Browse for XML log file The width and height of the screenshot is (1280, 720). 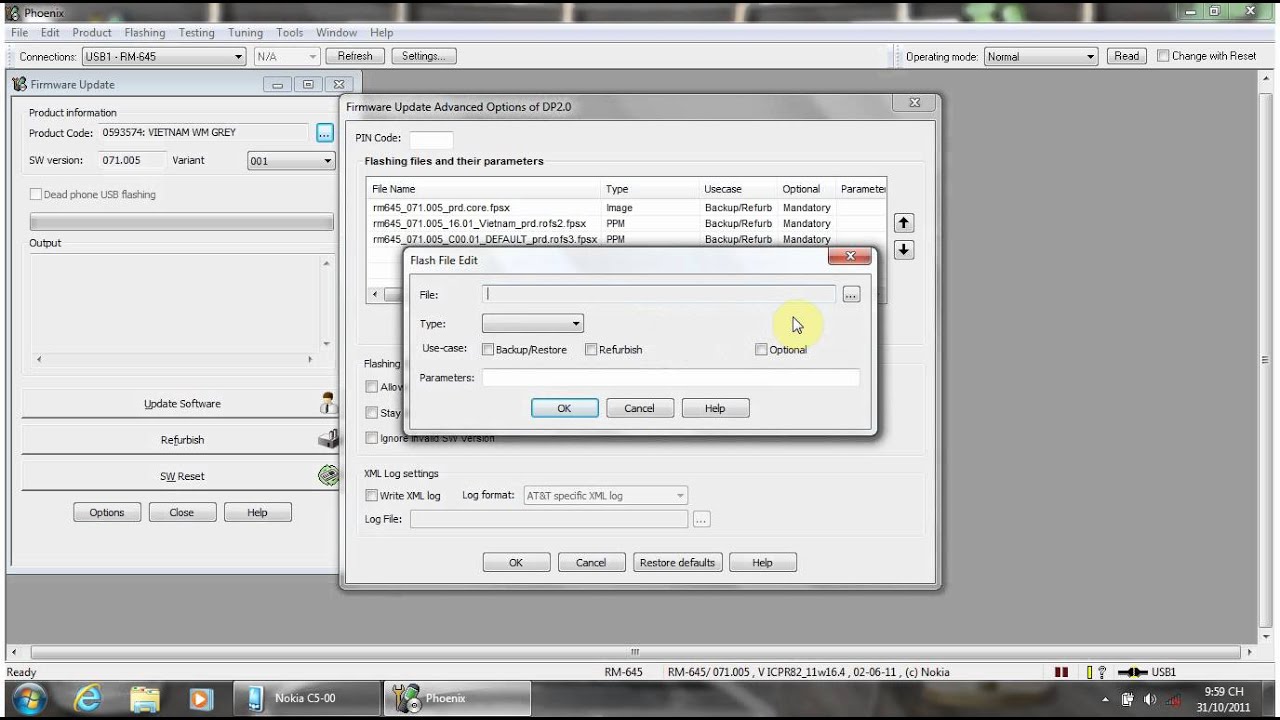701,519
